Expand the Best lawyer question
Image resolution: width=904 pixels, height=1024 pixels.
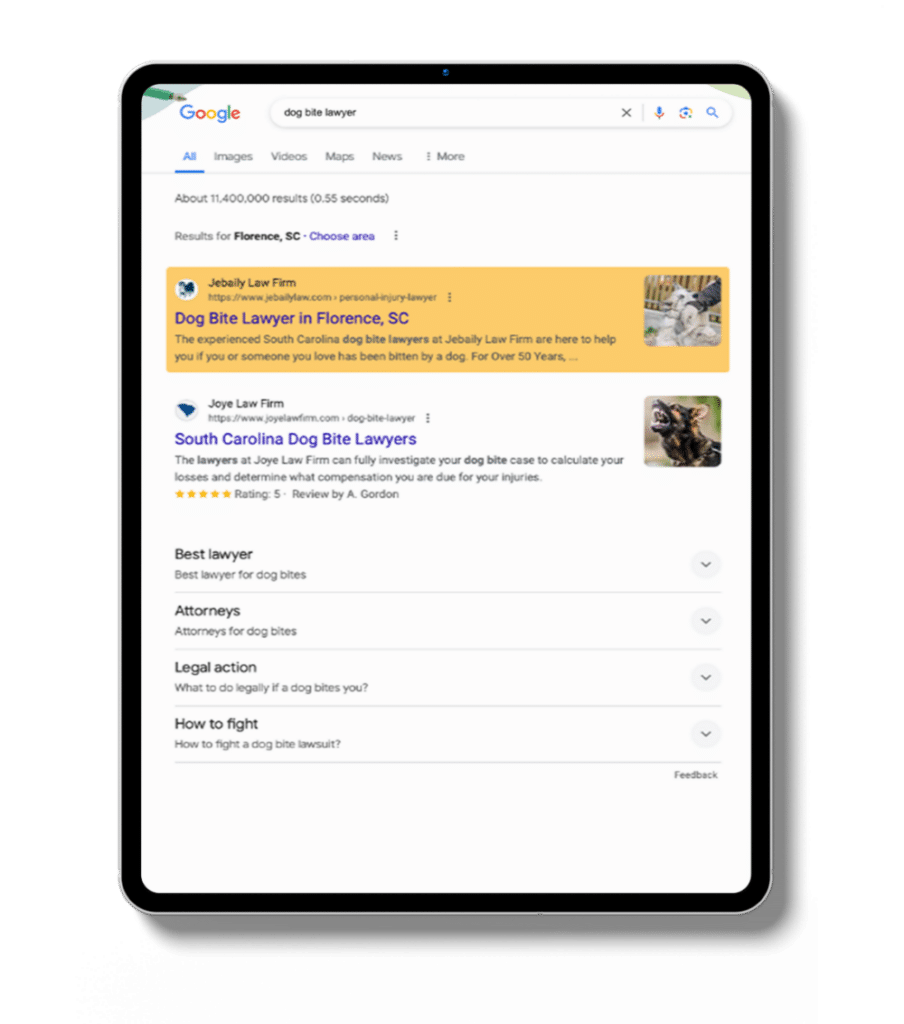click(705, 564)
